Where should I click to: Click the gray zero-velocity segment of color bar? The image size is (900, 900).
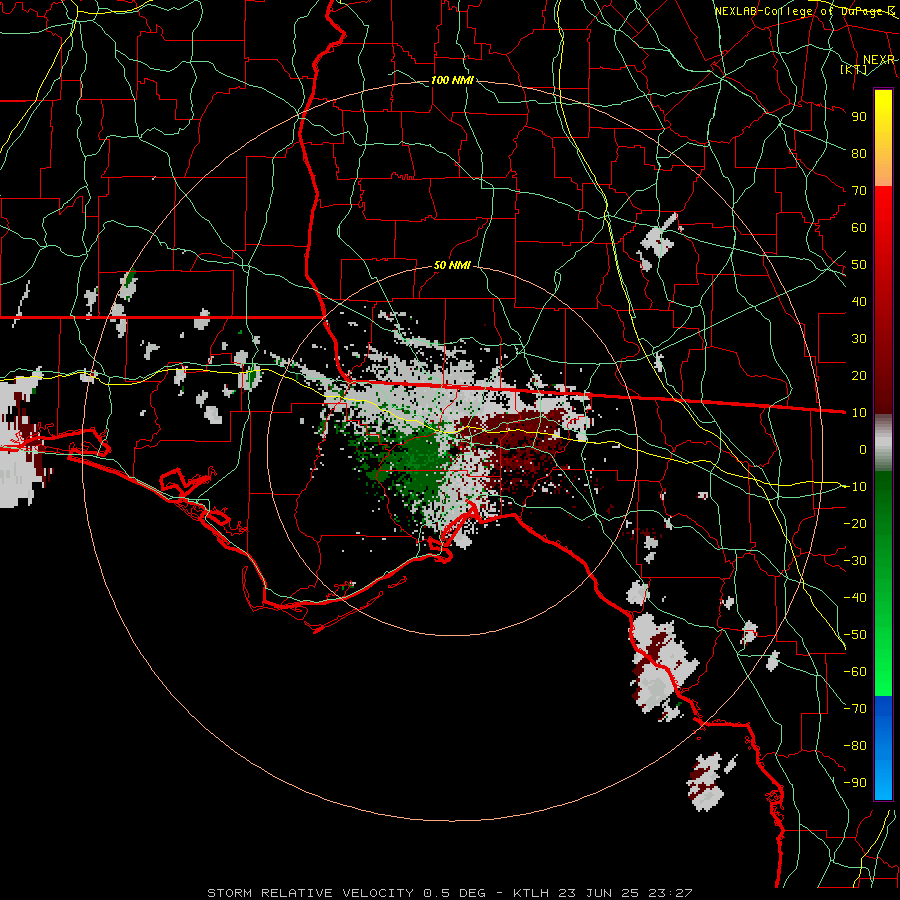click(x=883, y=442)
